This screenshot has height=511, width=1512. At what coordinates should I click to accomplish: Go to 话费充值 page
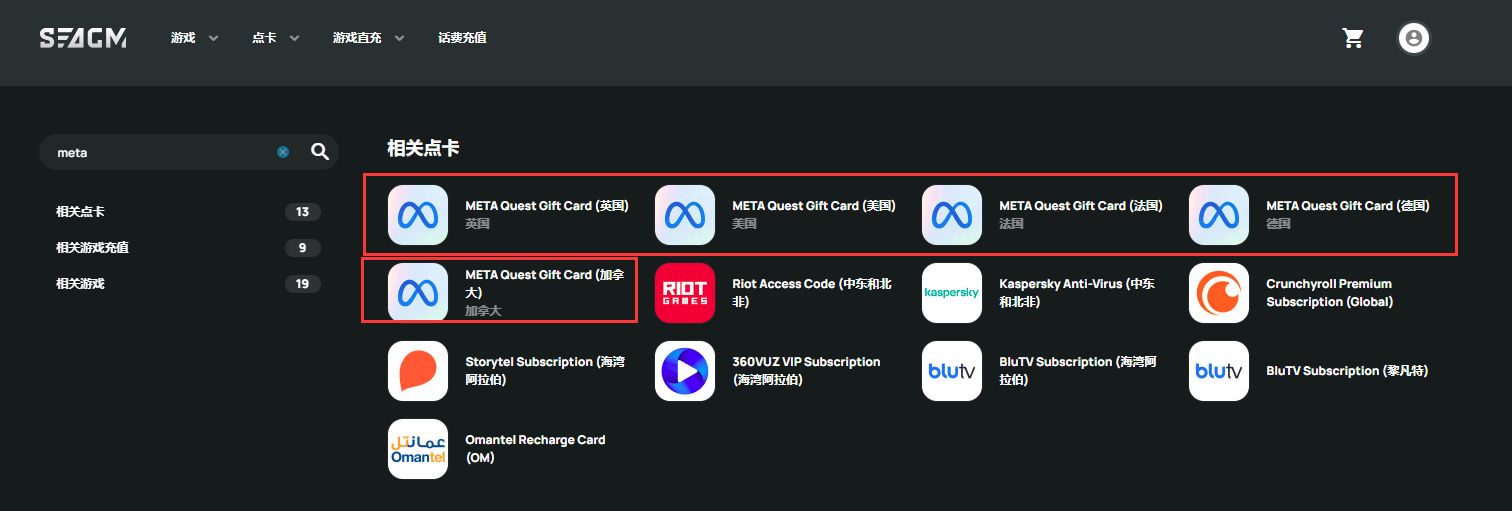click(x=462, y=38)
